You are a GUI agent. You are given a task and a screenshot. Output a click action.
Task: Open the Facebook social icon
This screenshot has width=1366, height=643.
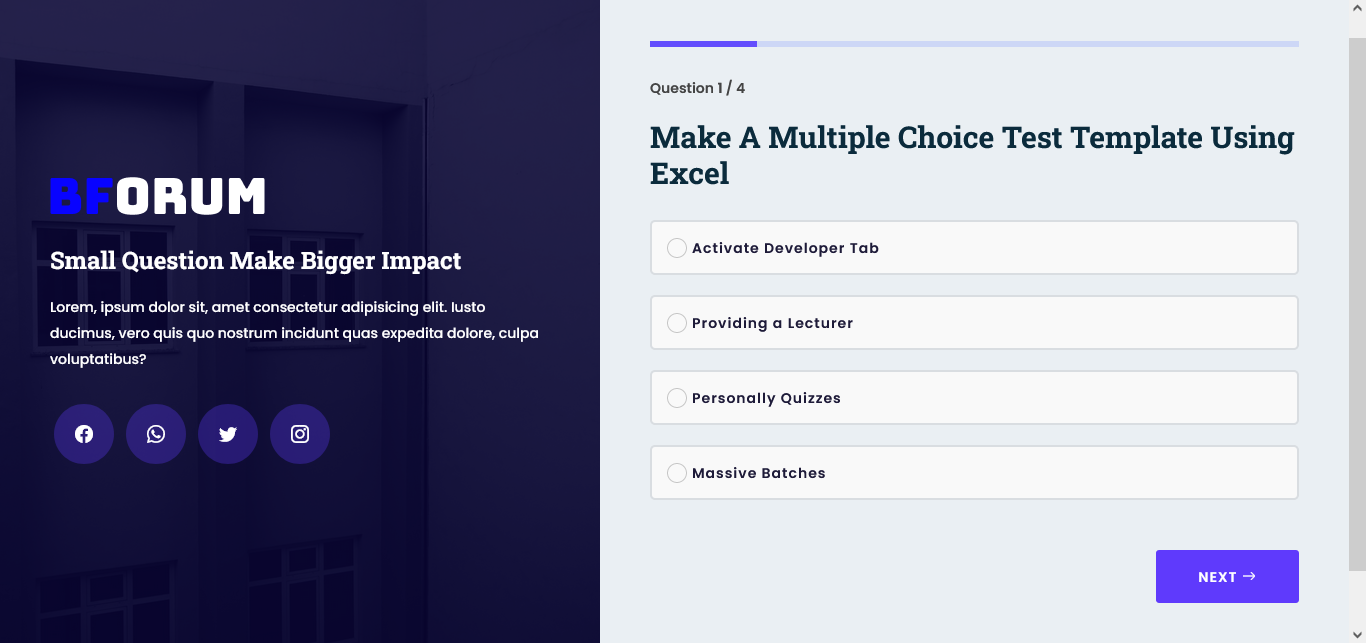(x=84, y=434)
